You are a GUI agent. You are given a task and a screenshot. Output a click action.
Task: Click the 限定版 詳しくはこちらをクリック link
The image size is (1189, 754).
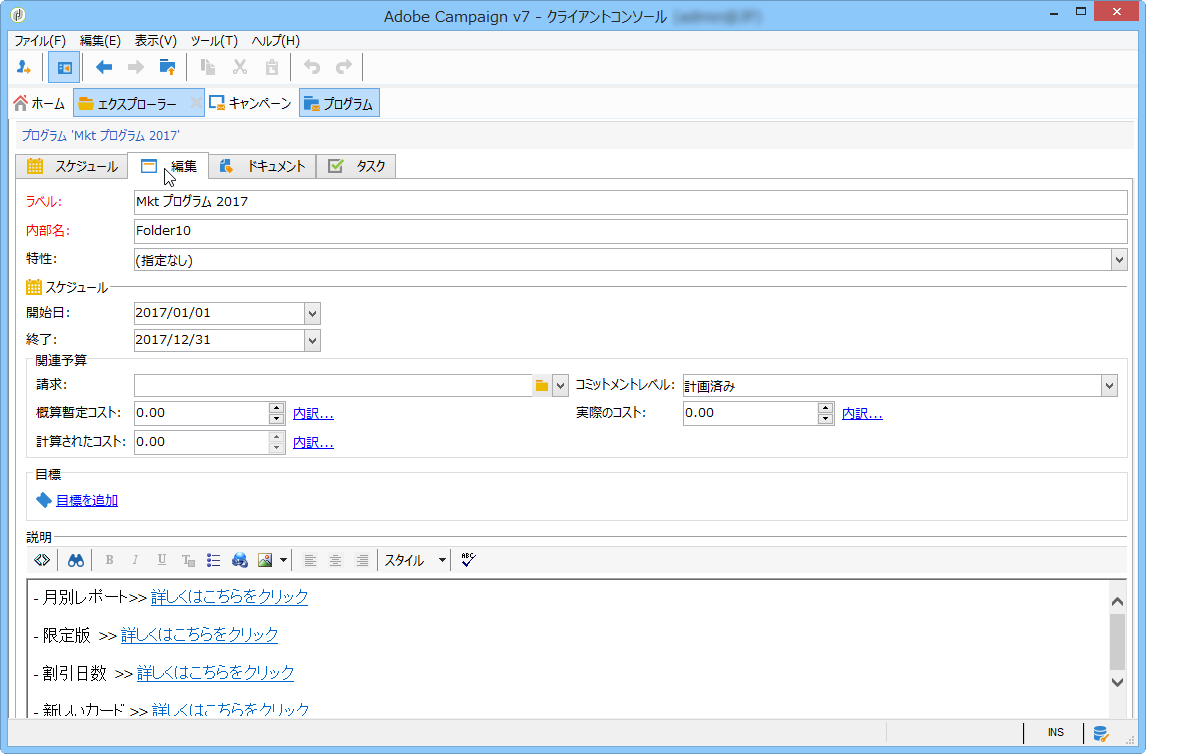tap(199, 635)
